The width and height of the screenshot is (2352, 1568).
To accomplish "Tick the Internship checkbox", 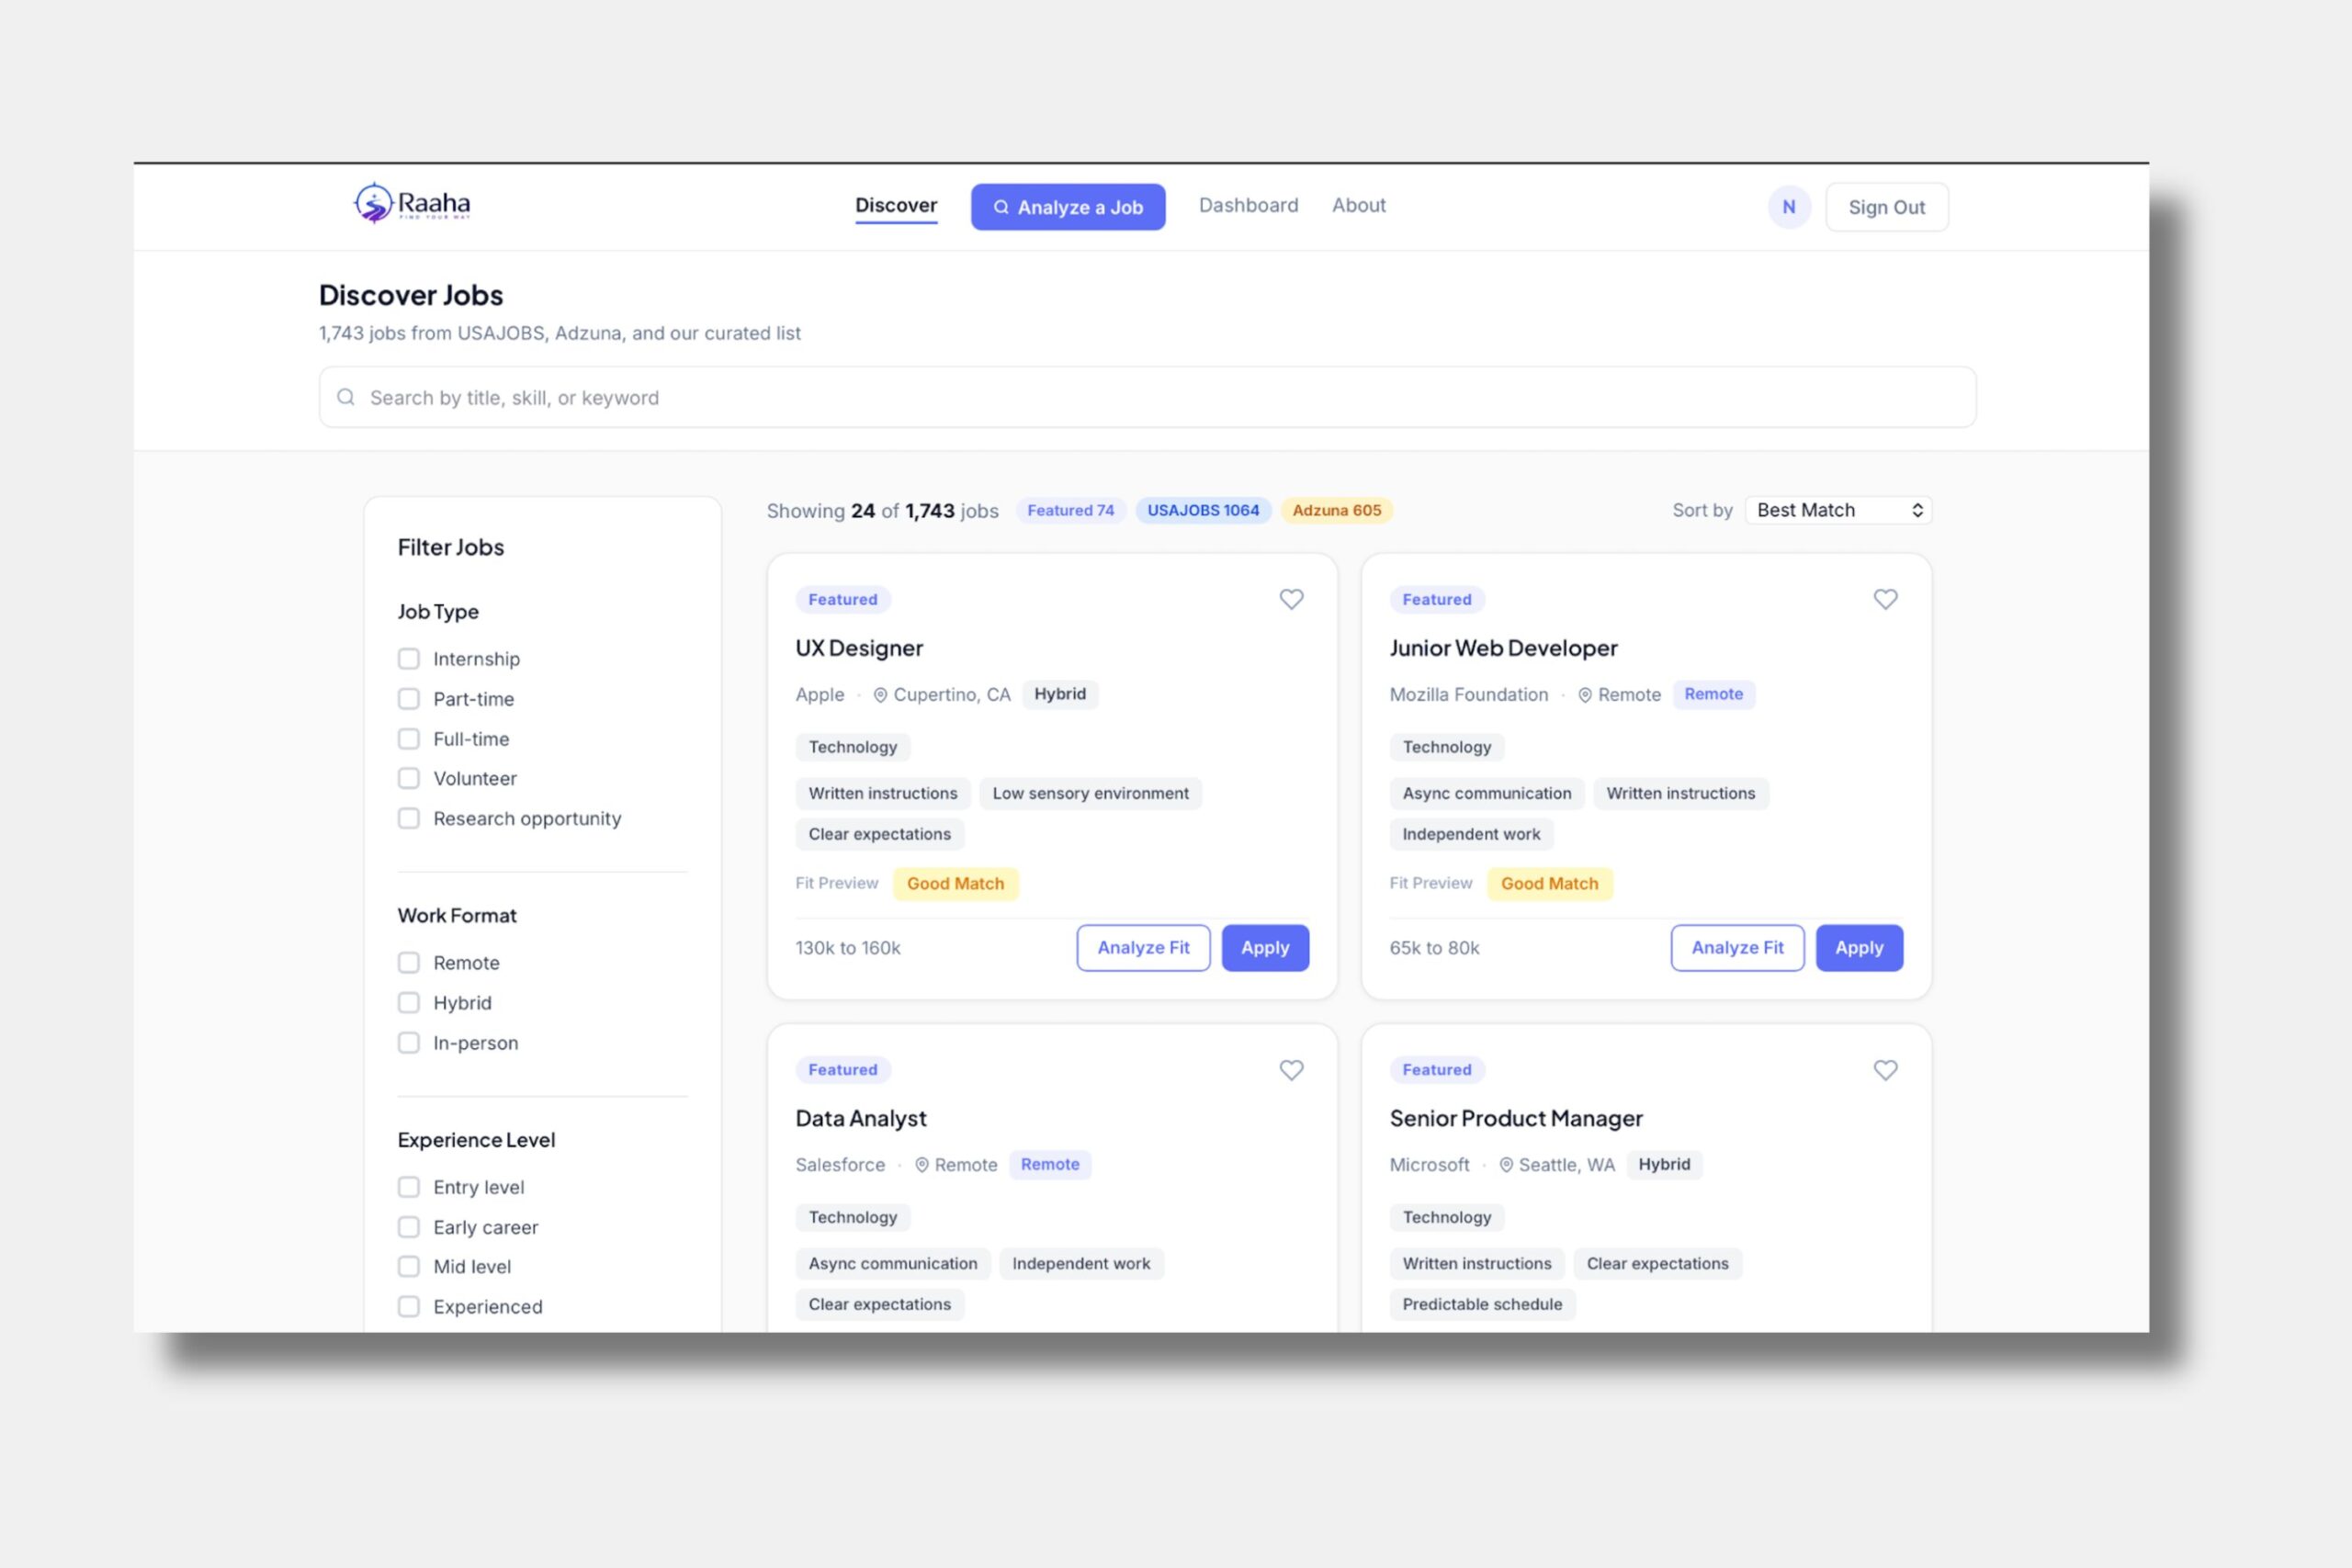I will coord(409,659).
